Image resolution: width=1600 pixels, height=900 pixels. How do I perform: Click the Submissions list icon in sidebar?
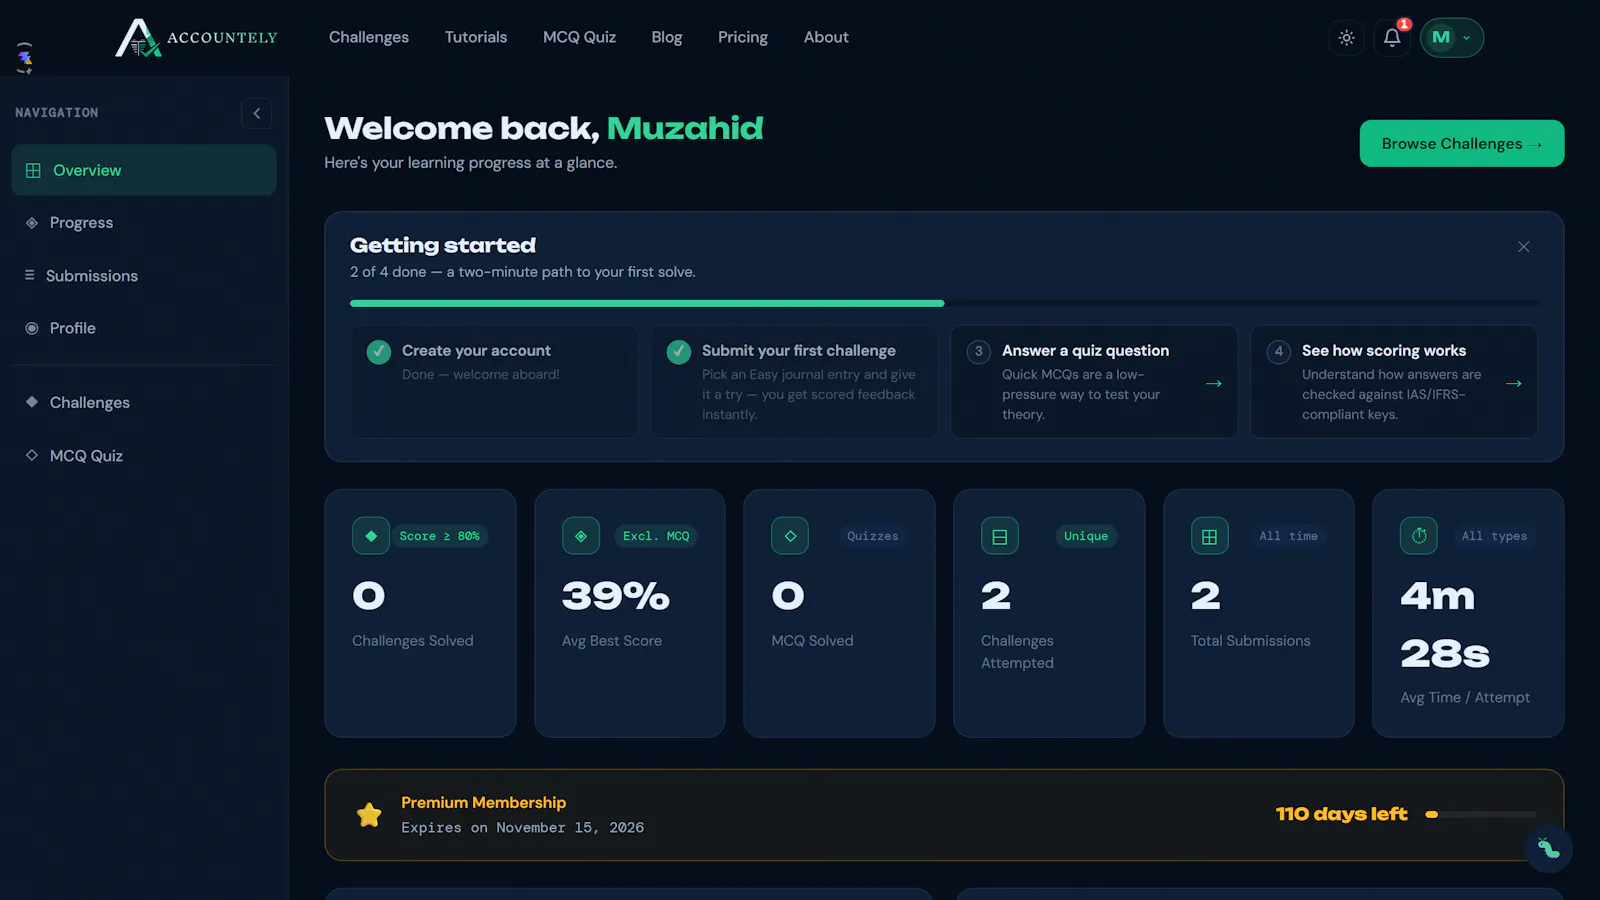coord(30,275)
